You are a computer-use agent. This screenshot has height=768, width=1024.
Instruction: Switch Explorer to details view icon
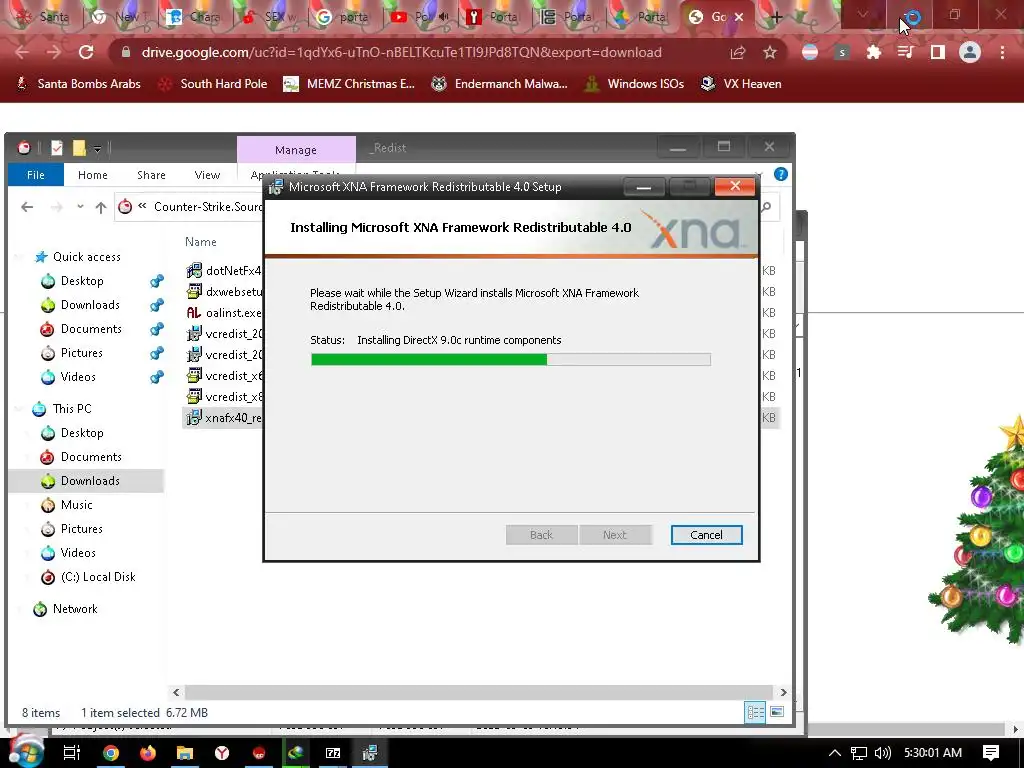coord(756,712)
